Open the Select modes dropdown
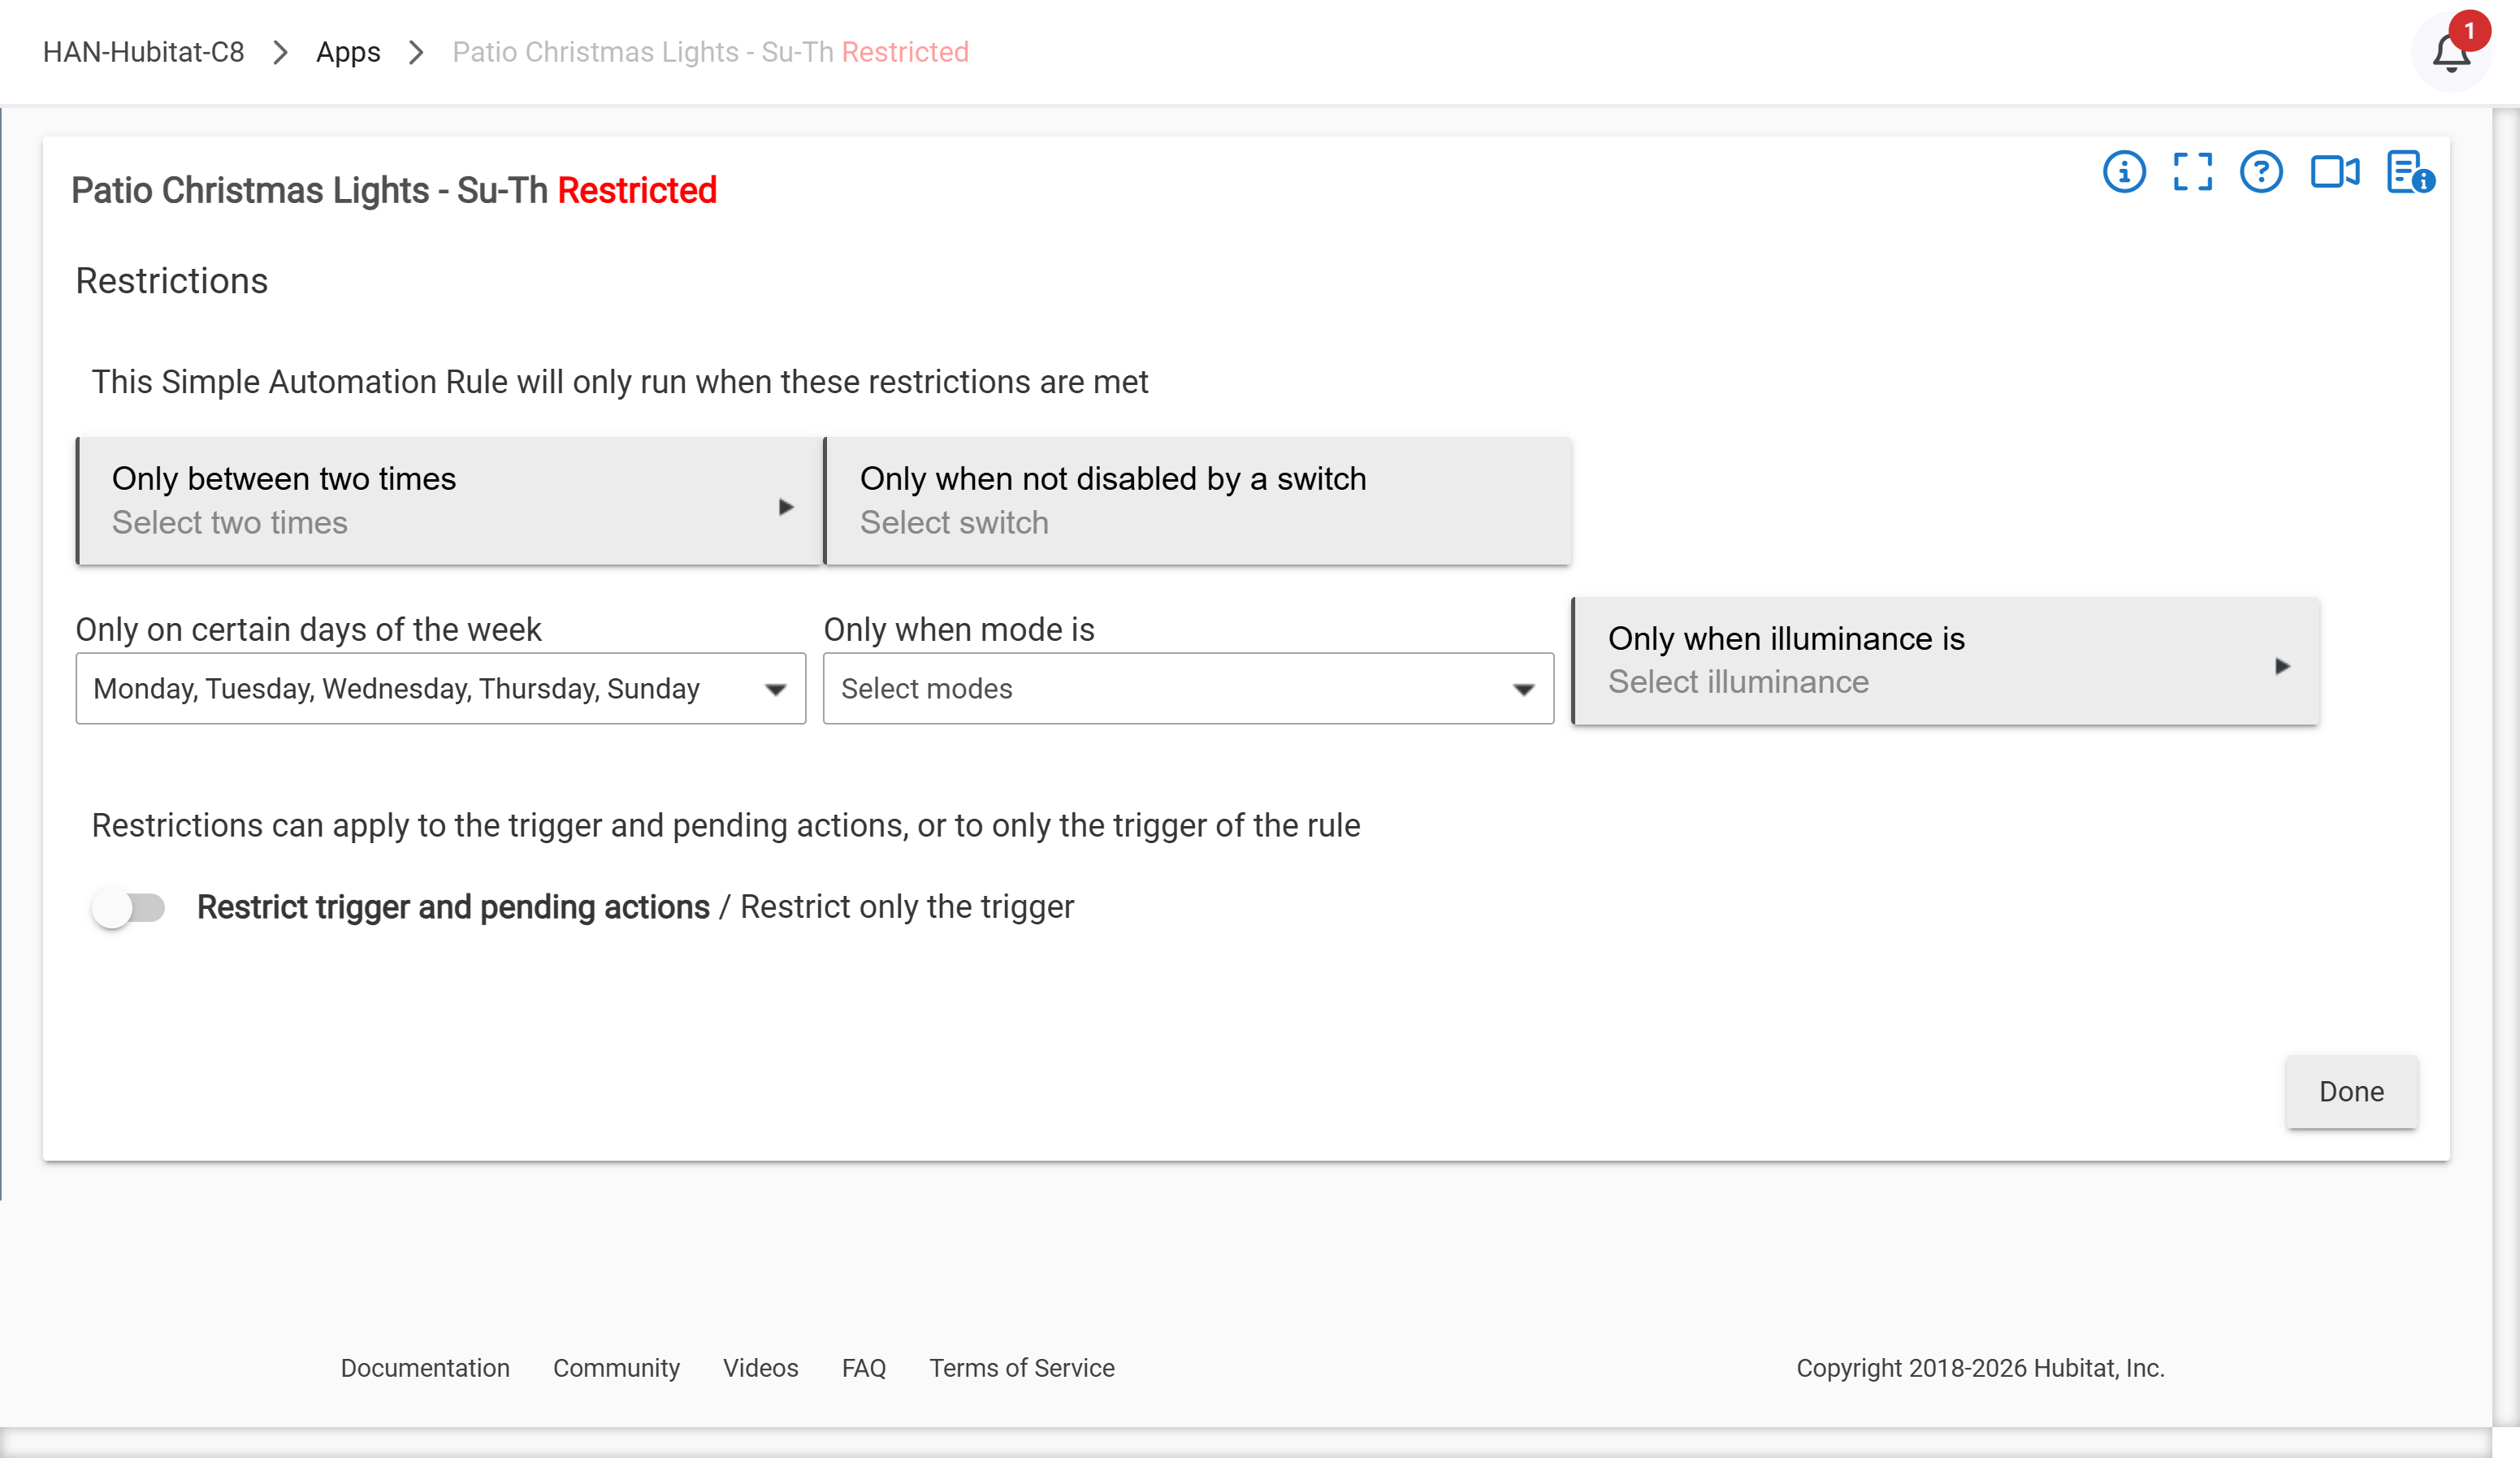This screenshot has width=2520, height=1458. pos(1188,688)
